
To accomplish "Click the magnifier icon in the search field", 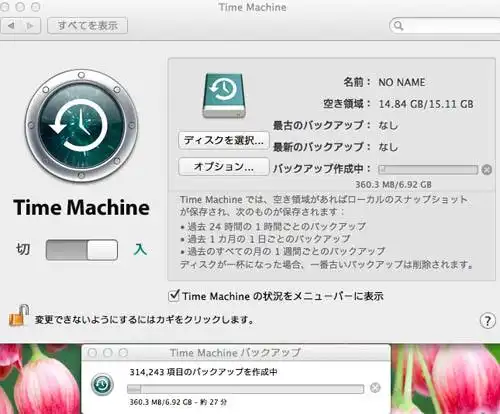I will coord(398,25).
